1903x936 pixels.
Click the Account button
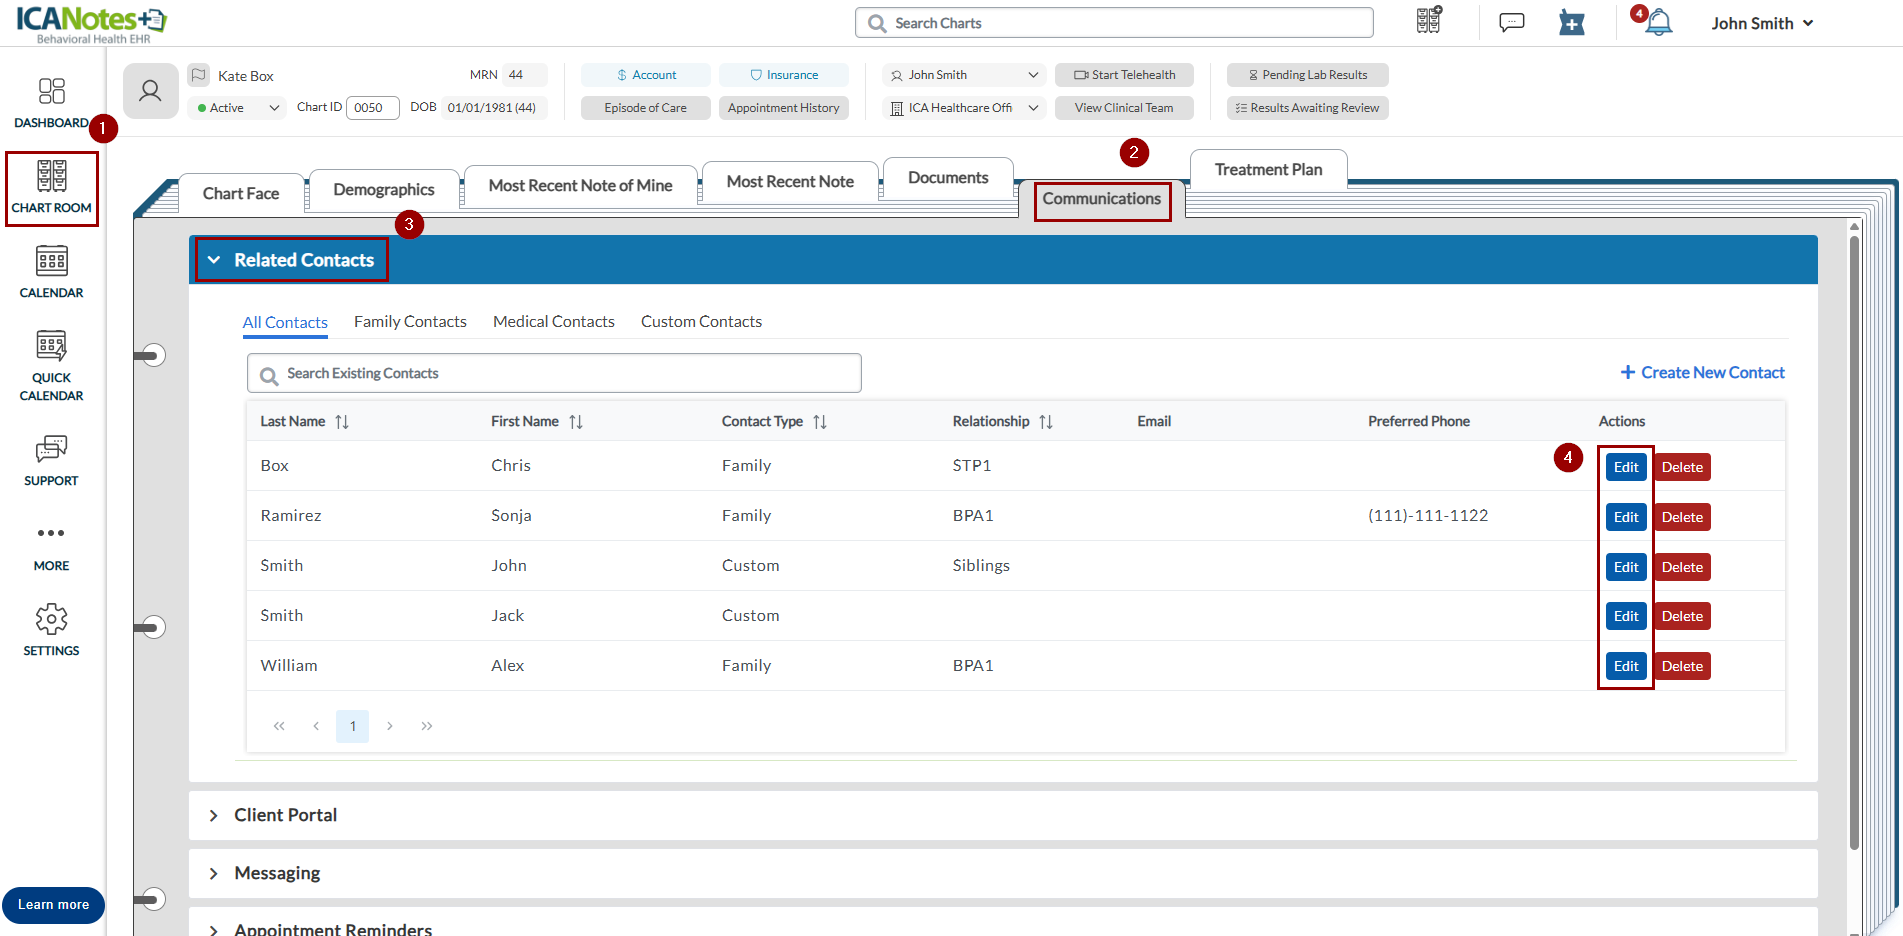coord(646,75)
